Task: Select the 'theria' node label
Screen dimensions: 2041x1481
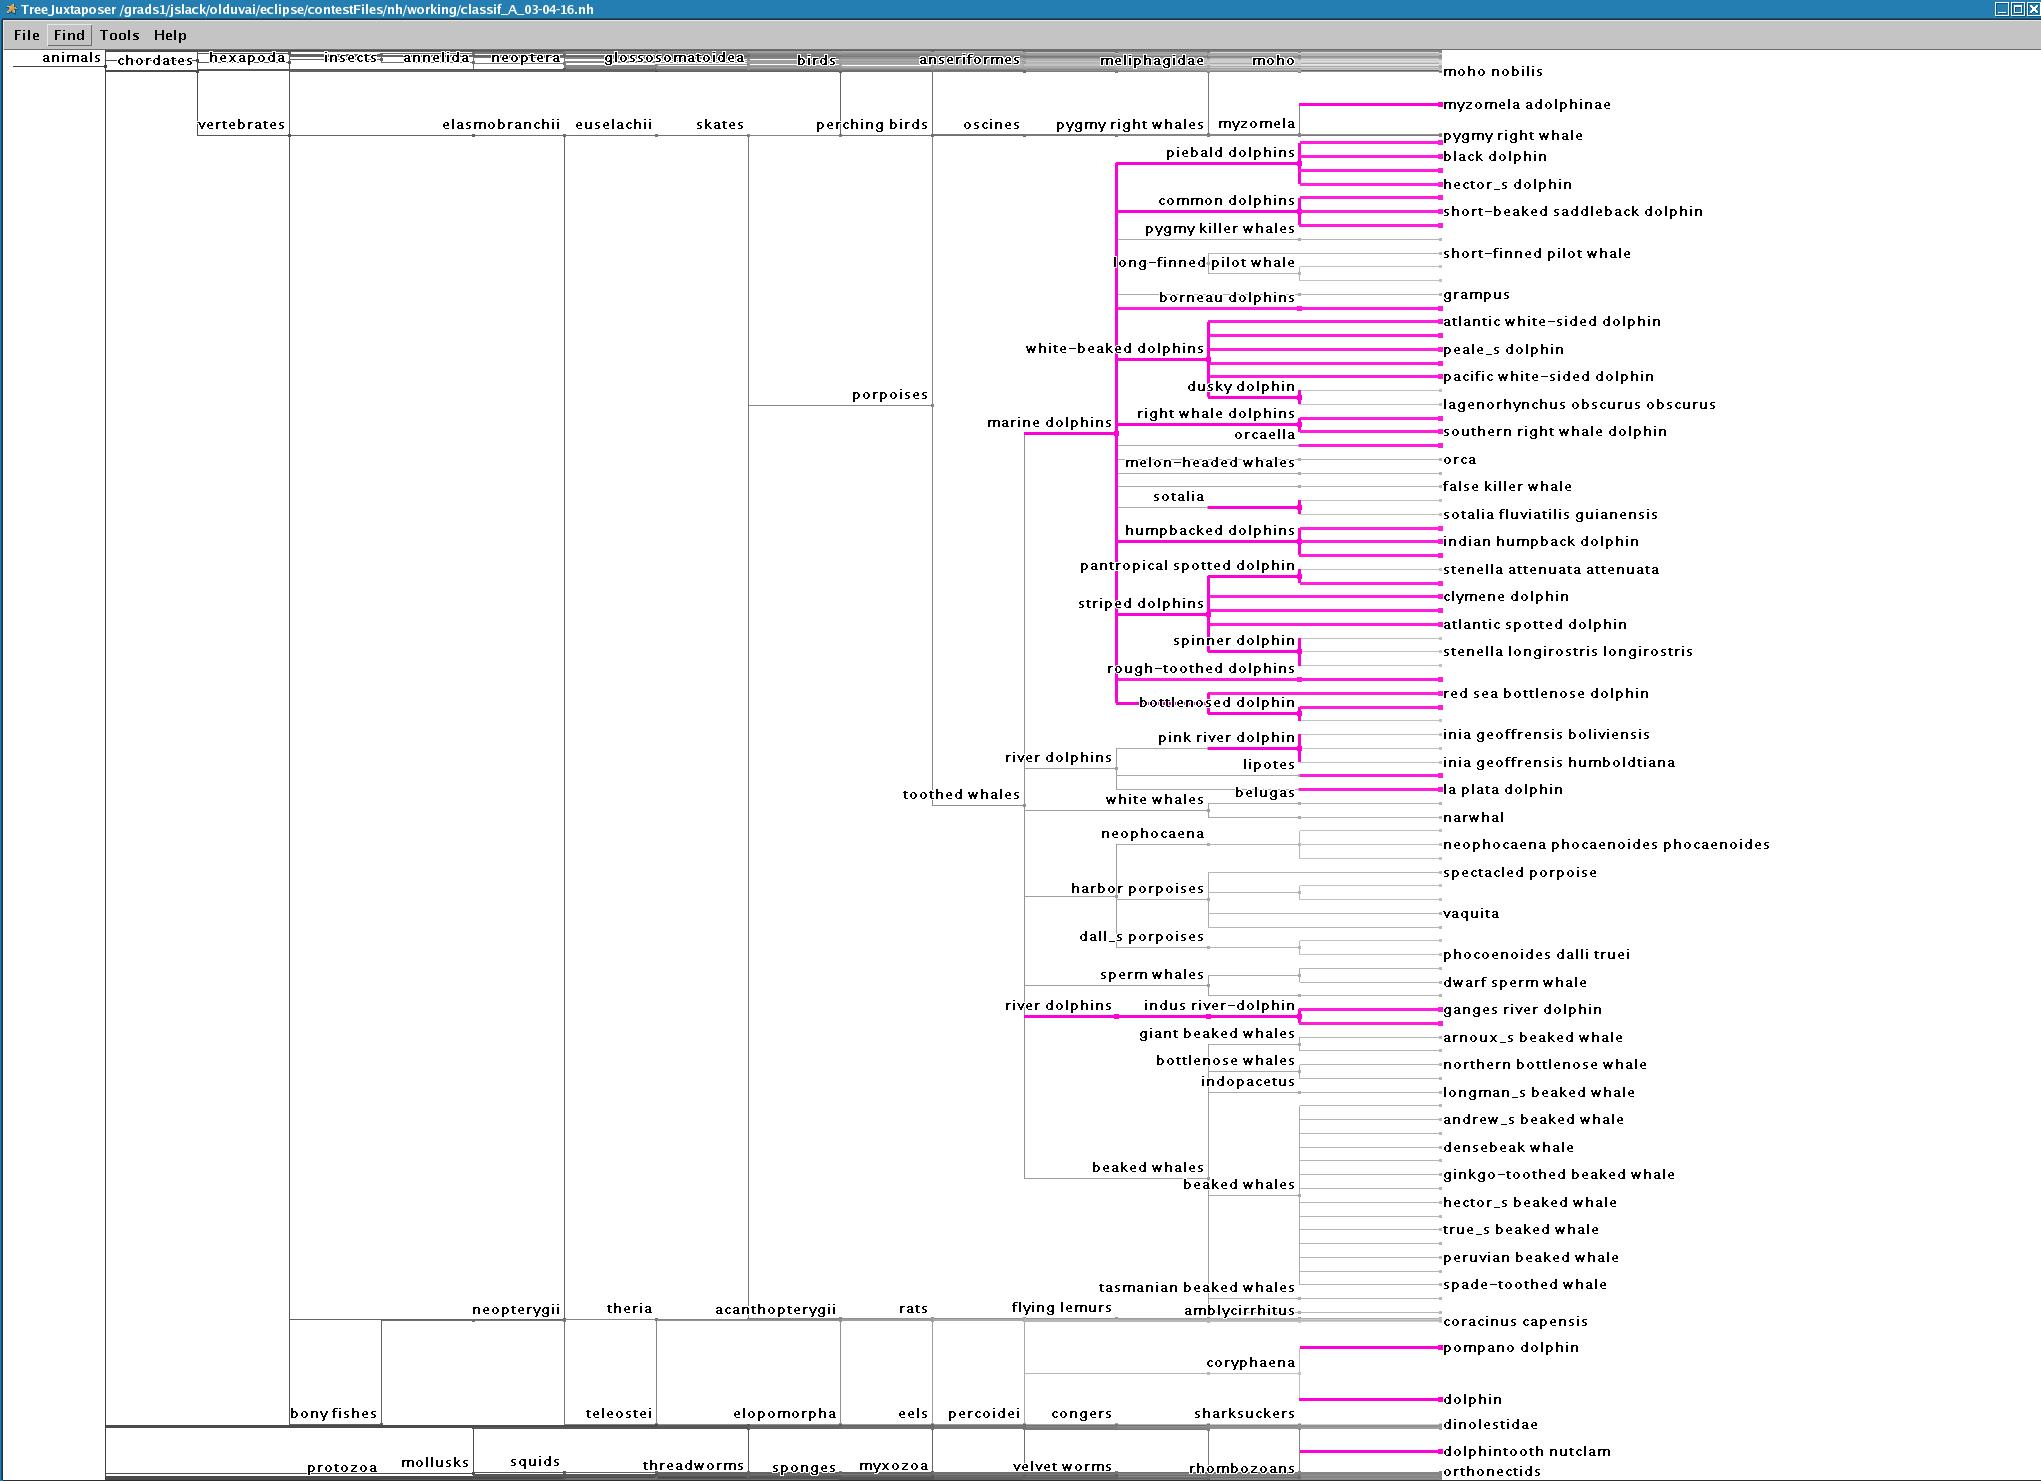Action: 629,1309
